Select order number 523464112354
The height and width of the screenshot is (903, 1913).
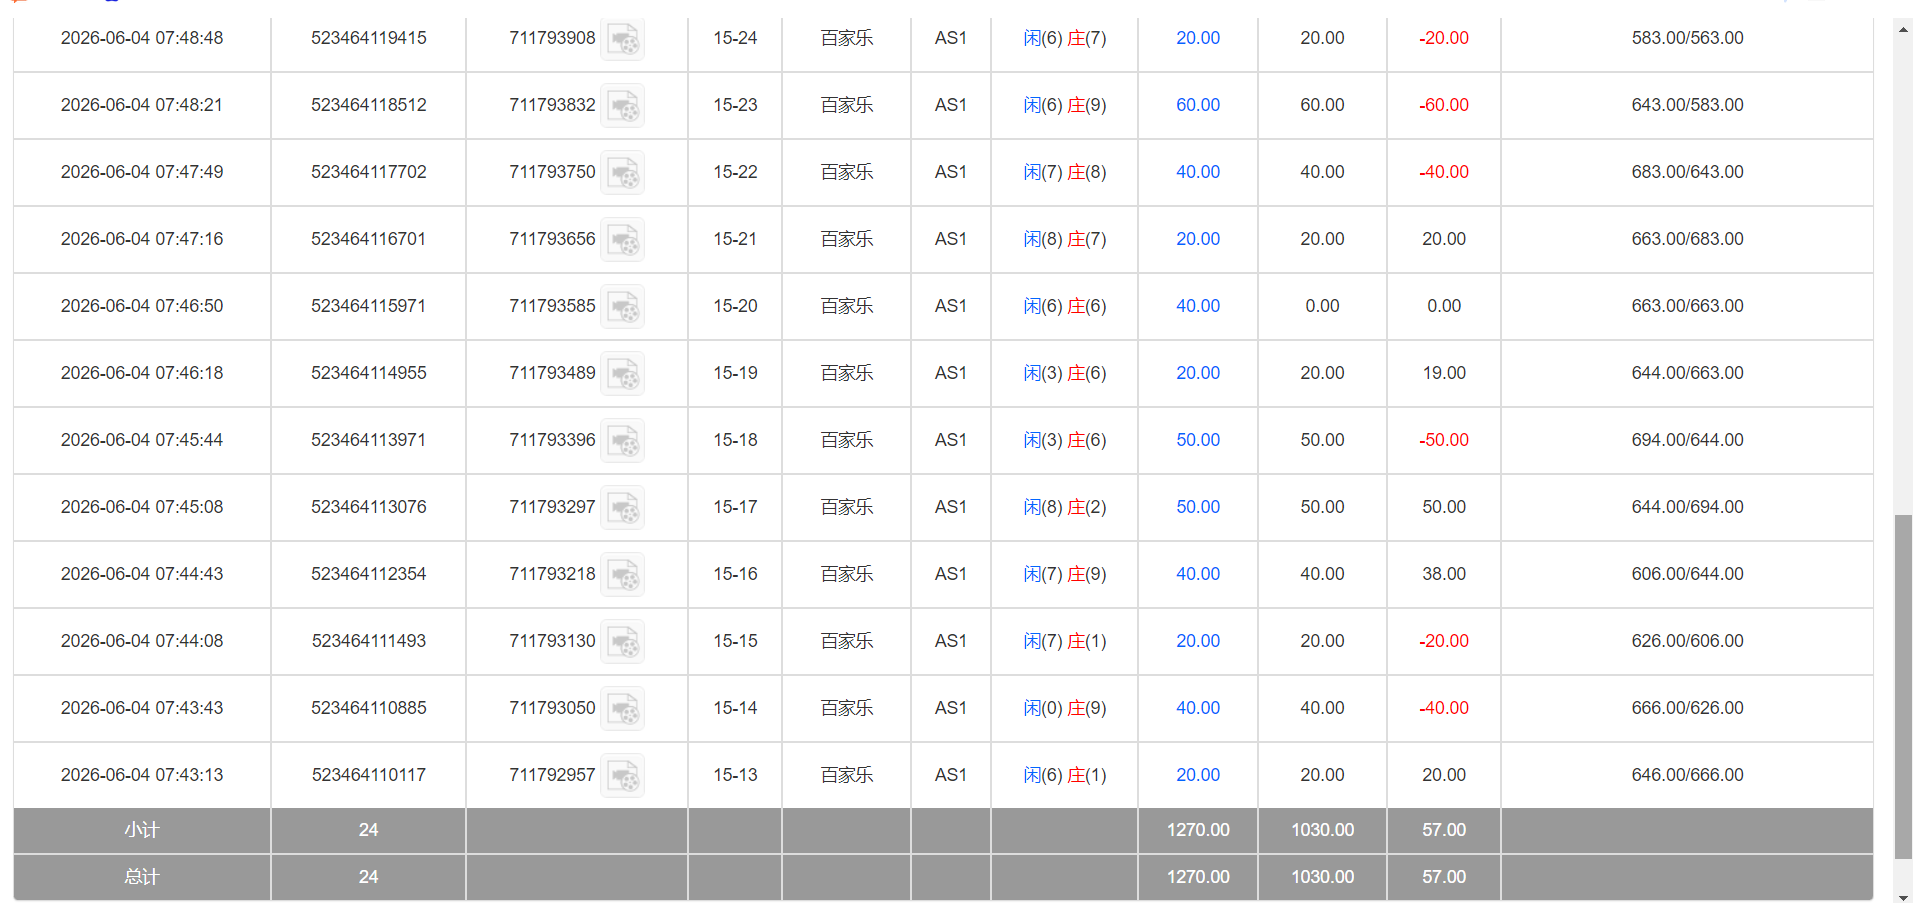(x=369, y=574)
